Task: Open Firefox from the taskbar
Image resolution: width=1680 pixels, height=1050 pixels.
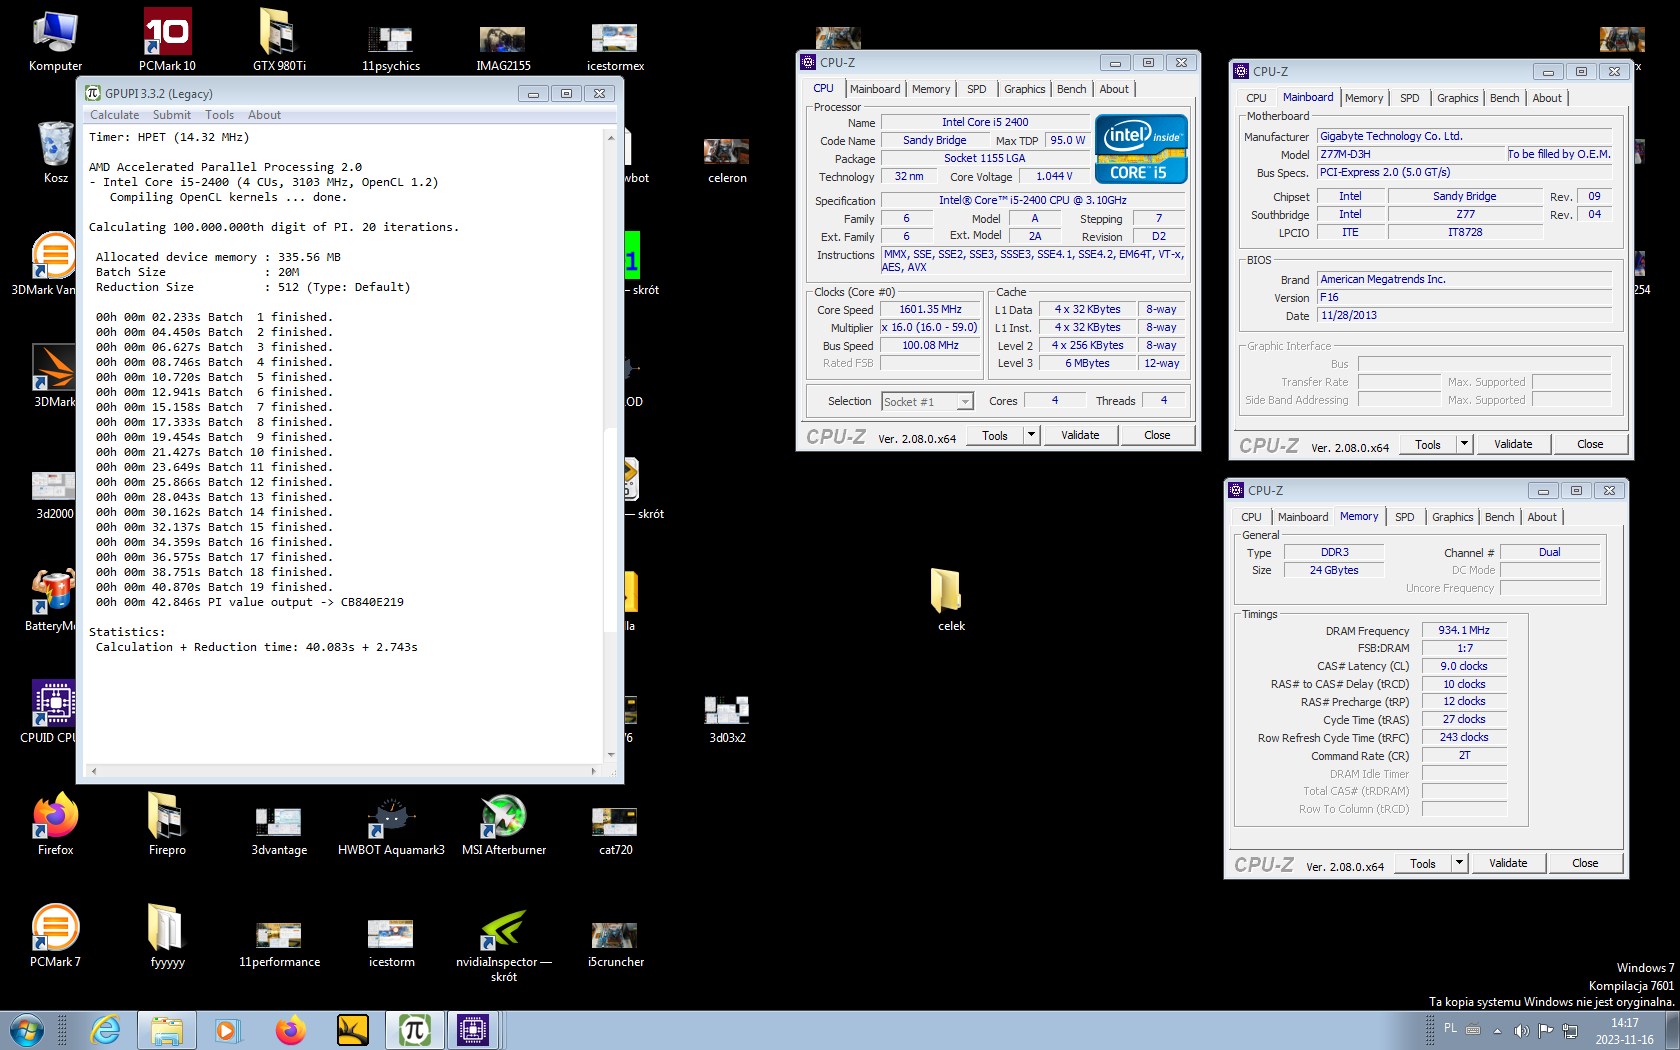Action: click(x=290, y=1030)
